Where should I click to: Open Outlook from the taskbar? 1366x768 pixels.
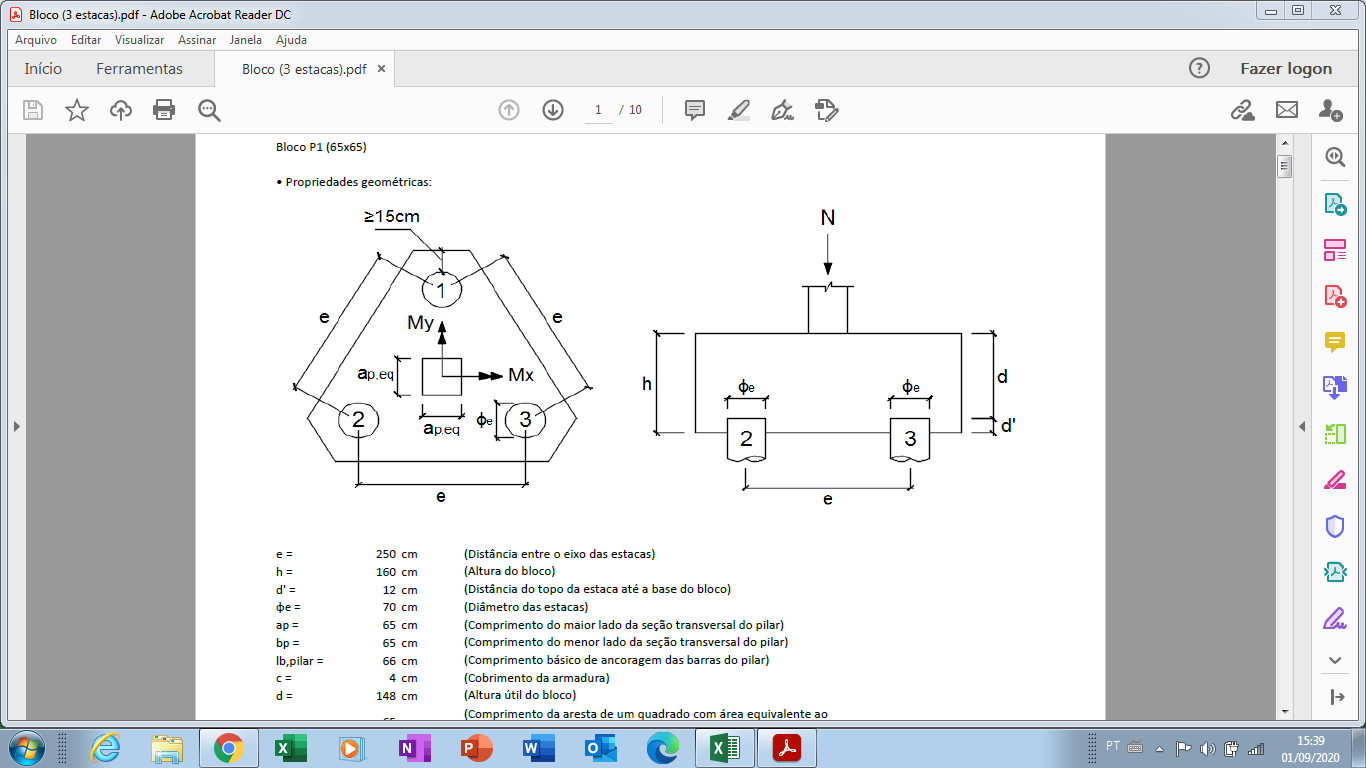coord(599,748)
